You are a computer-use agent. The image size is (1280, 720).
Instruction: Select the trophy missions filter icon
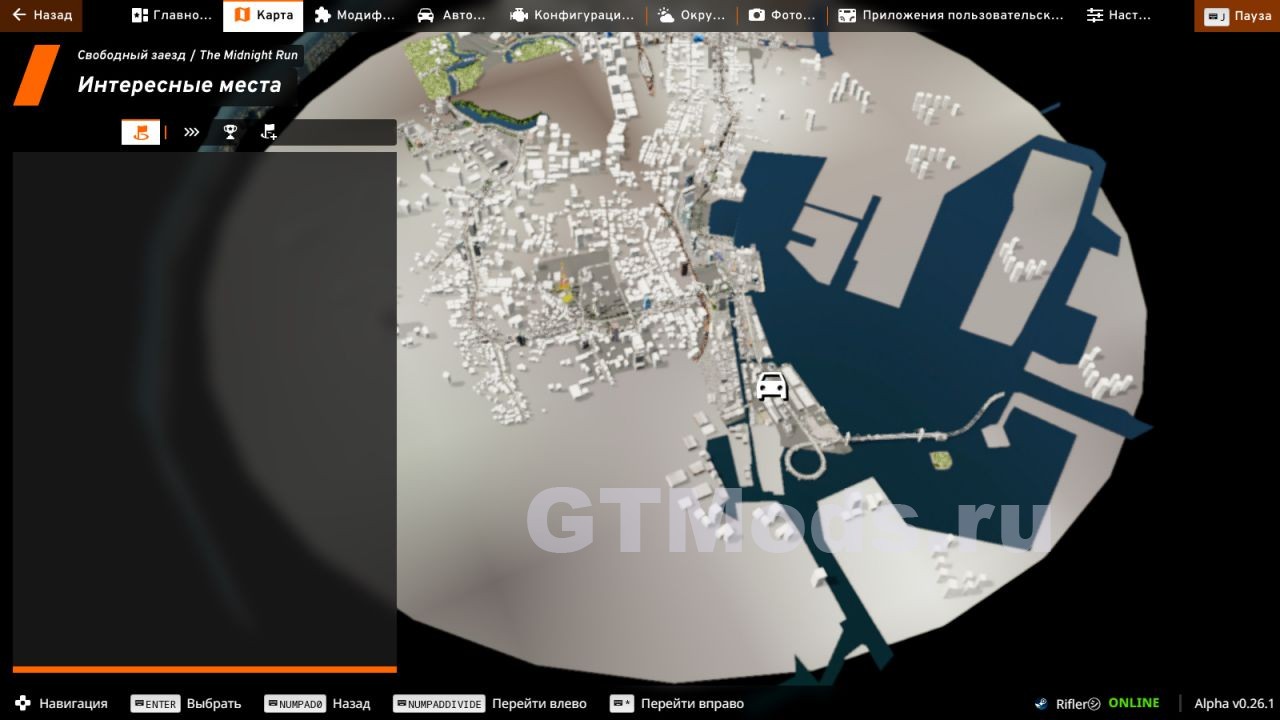[230, 131]
